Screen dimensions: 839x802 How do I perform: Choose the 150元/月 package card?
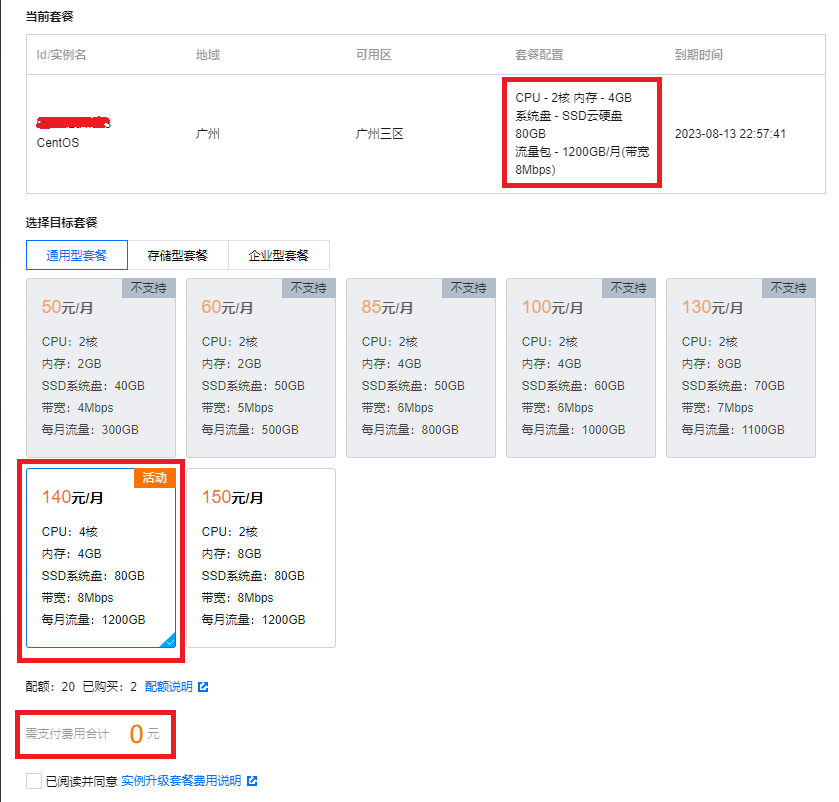coord(261,558)
